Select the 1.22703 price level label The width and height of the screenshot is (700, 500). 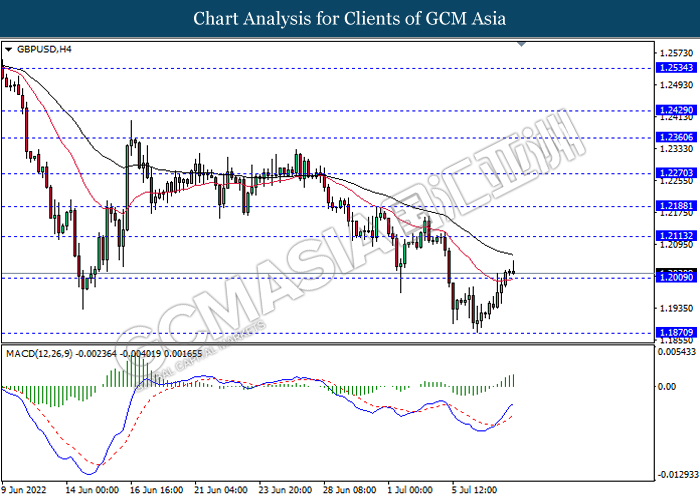click(676, 173)
